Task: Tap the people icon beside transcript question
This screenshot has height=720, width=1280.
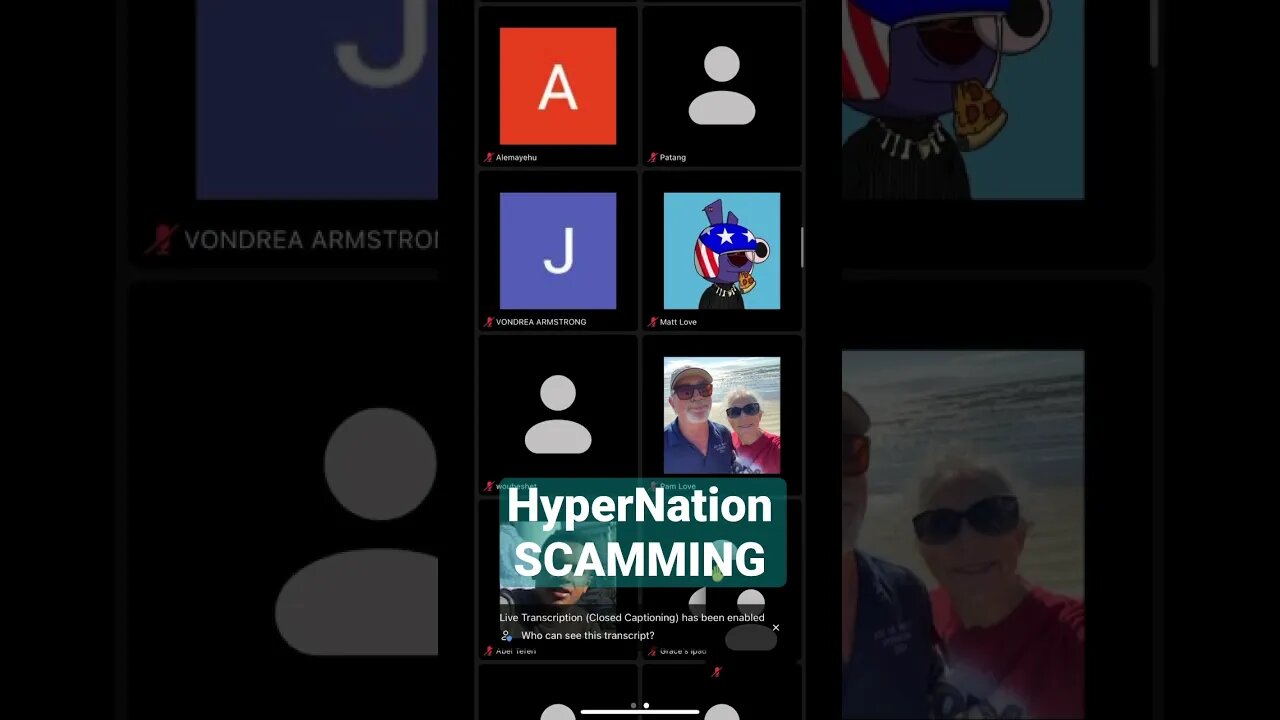Action: click(507, 636)
